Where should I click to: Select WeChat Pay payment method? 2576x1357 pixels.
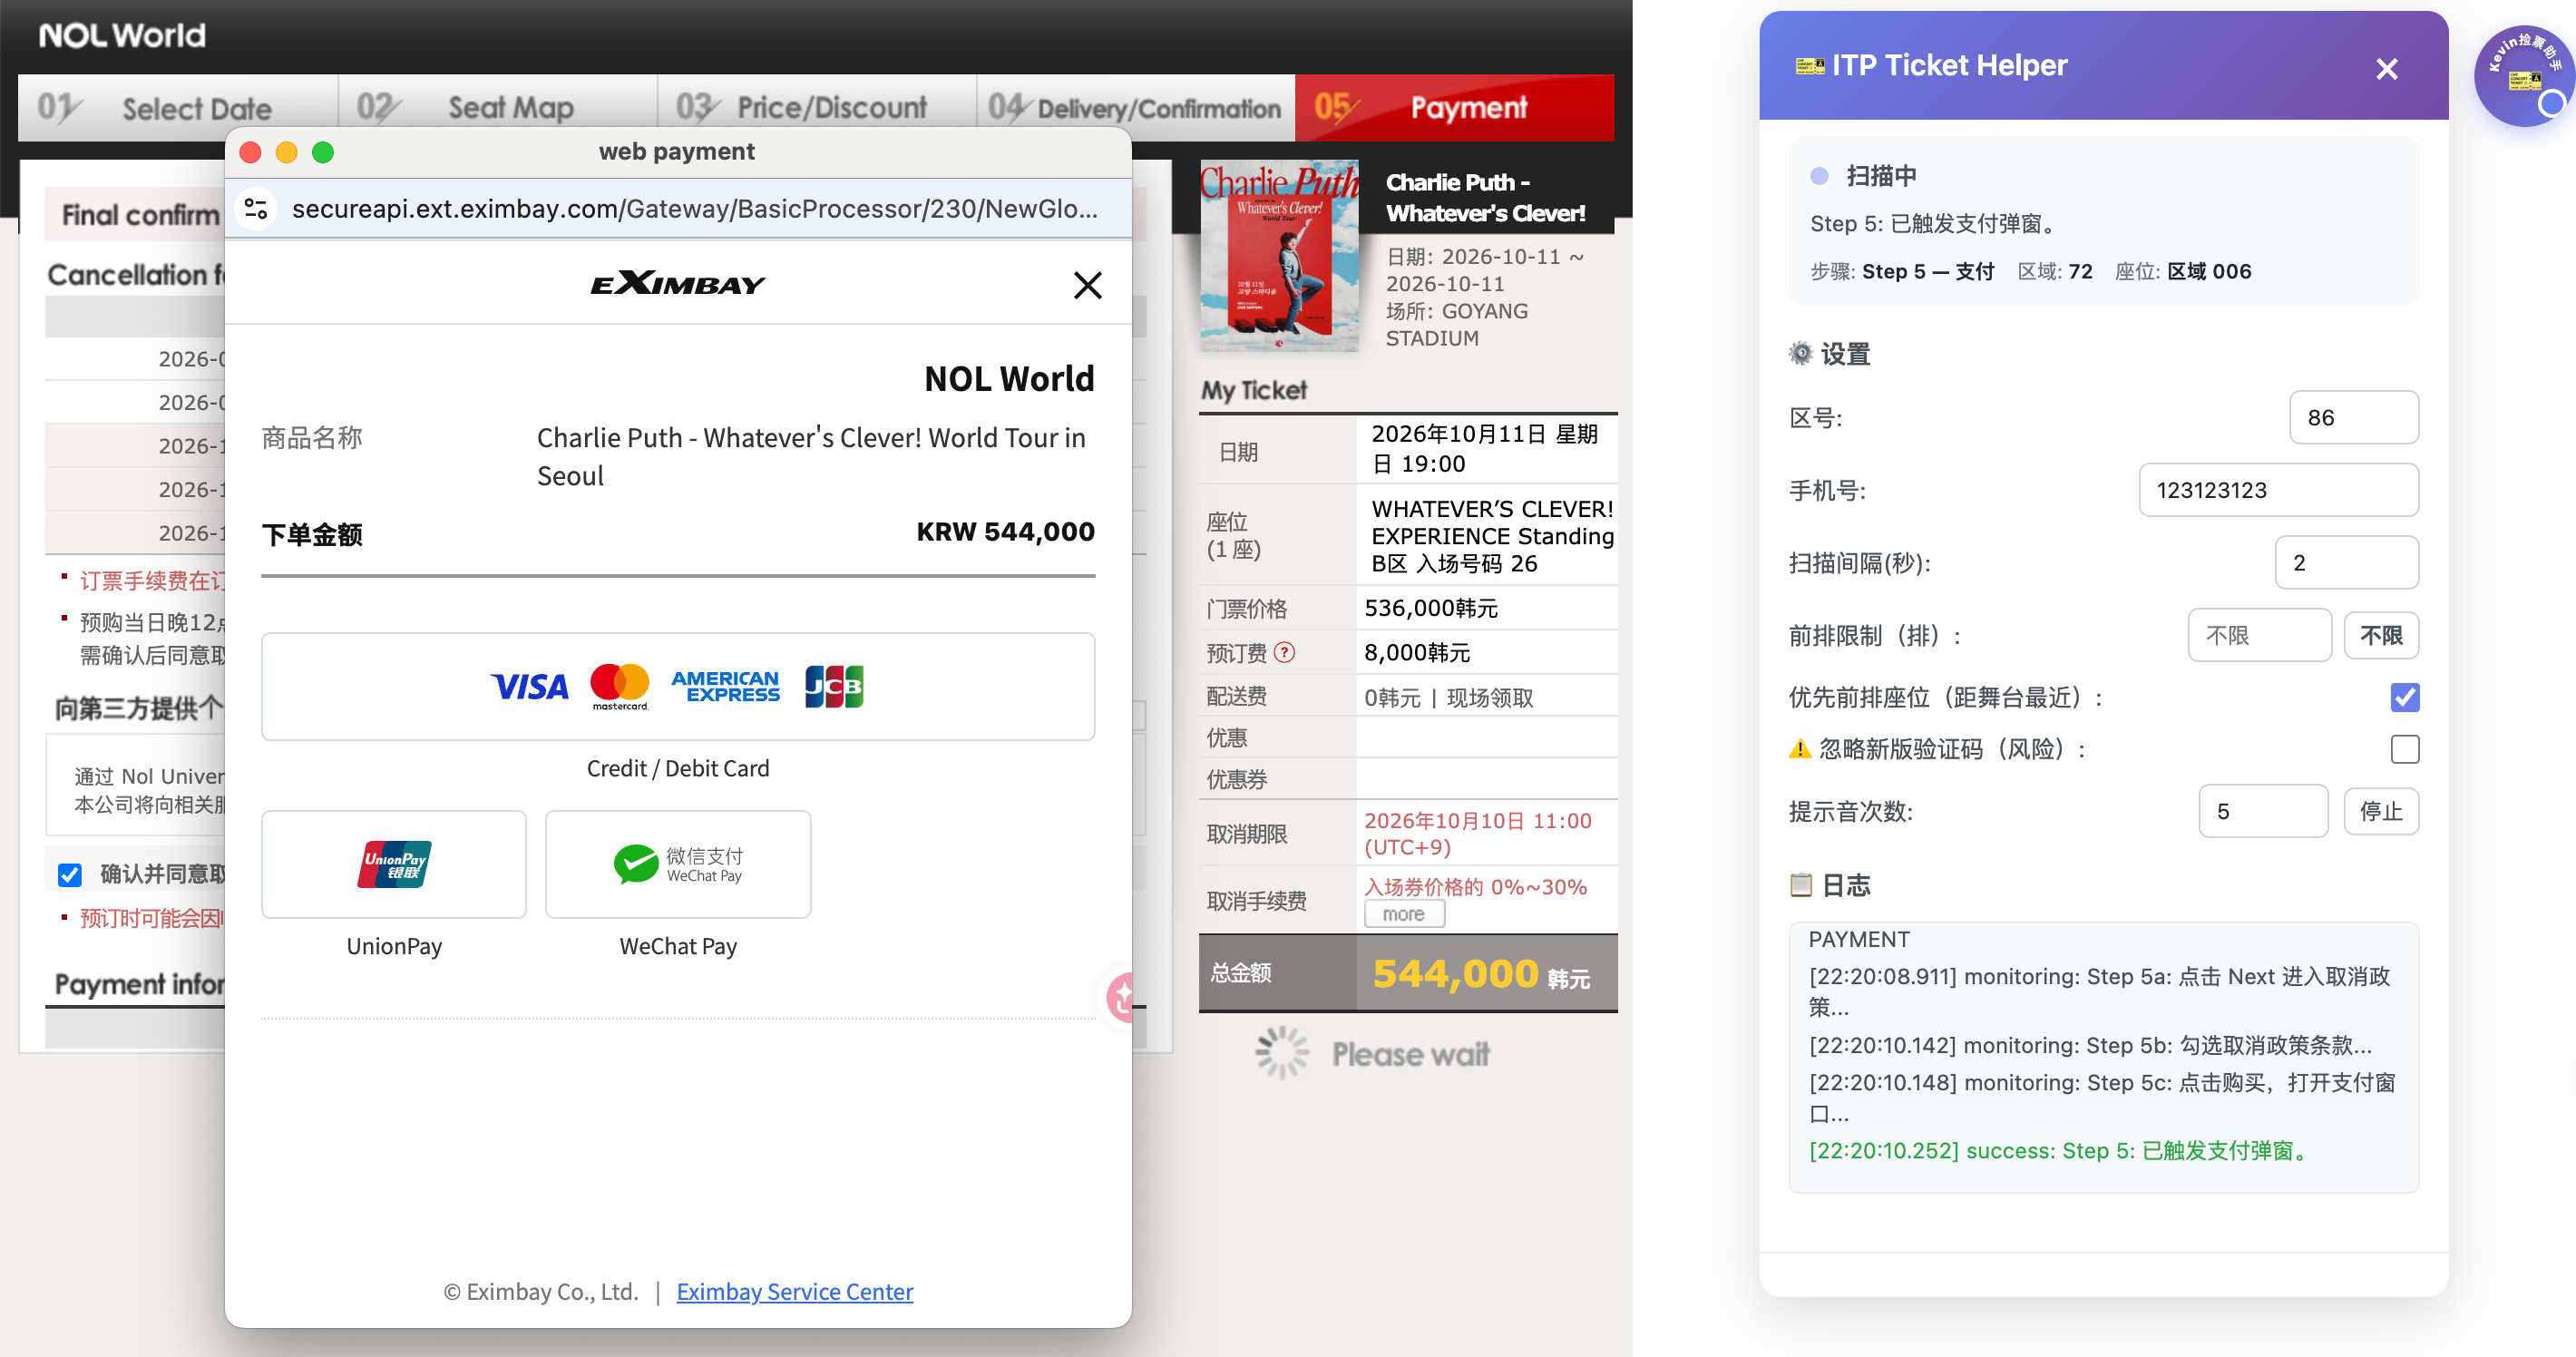pyautogui.click(x=678, y=864)
